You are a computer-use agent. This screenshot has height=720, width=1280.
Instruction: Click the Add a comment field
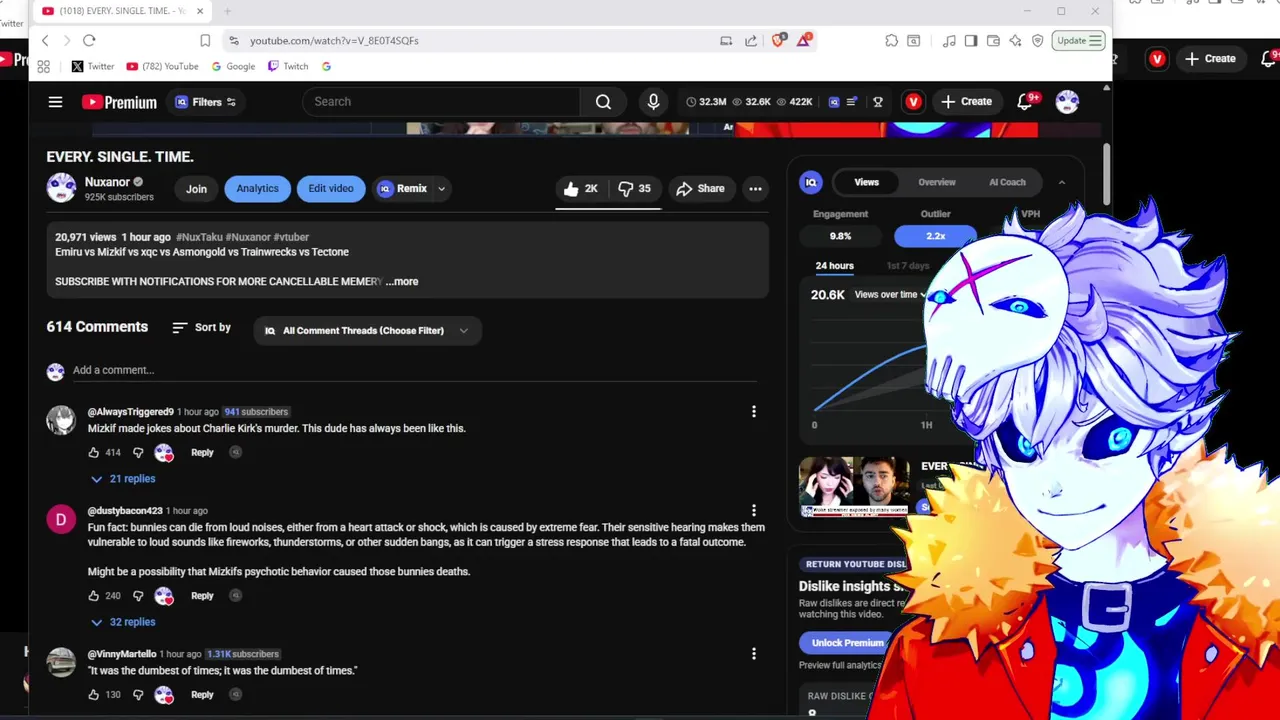[x=414, y=370]
